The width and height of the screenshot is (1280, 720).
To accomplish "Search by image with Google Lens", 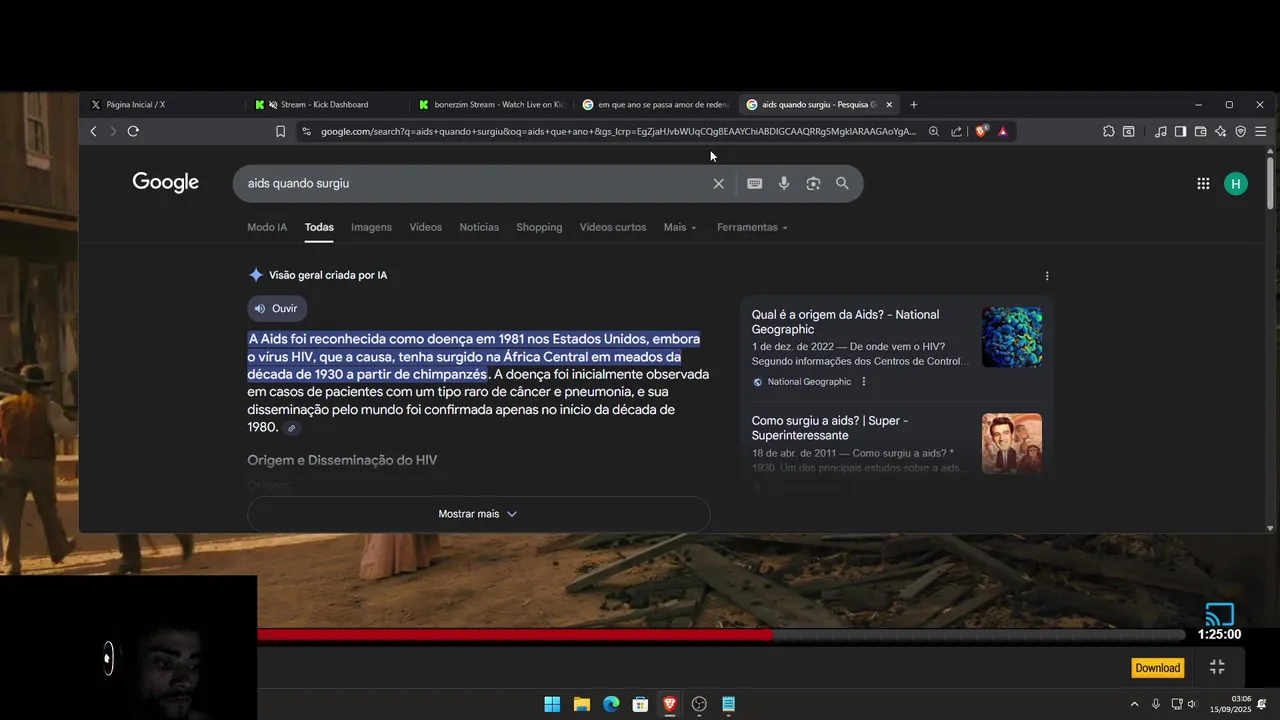I will coord(813,183).
